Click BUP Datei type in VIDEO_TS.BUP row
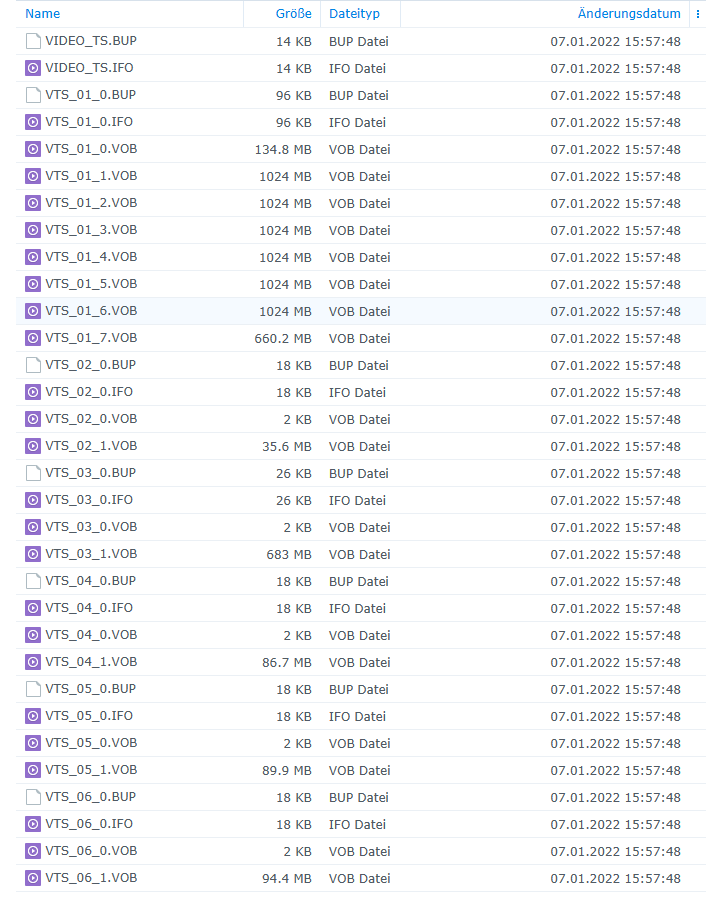The height and width of the screenshot is (916, 707). tap(359, 41)
